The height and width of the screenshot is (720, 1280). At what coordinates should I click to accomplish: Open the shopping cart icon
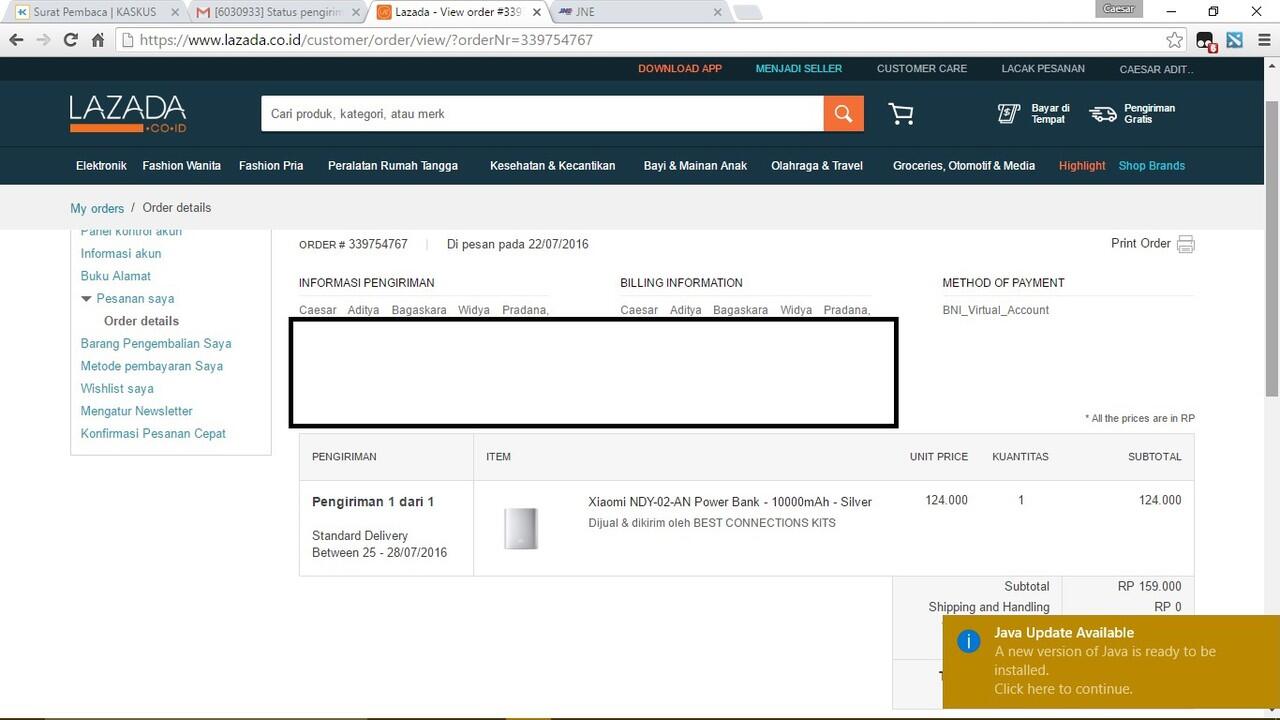pyautogui.click(x=901, y=114)
